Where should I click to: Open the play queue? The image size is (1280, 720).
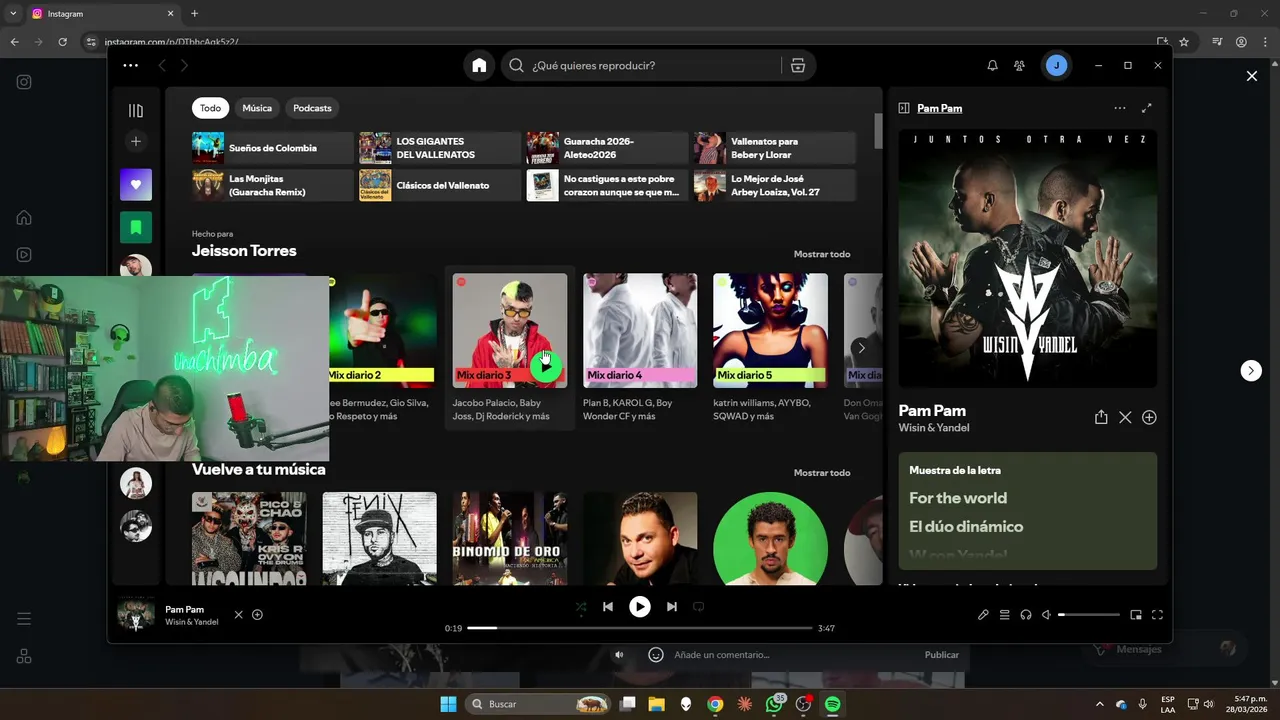[x=1005, y=615]
